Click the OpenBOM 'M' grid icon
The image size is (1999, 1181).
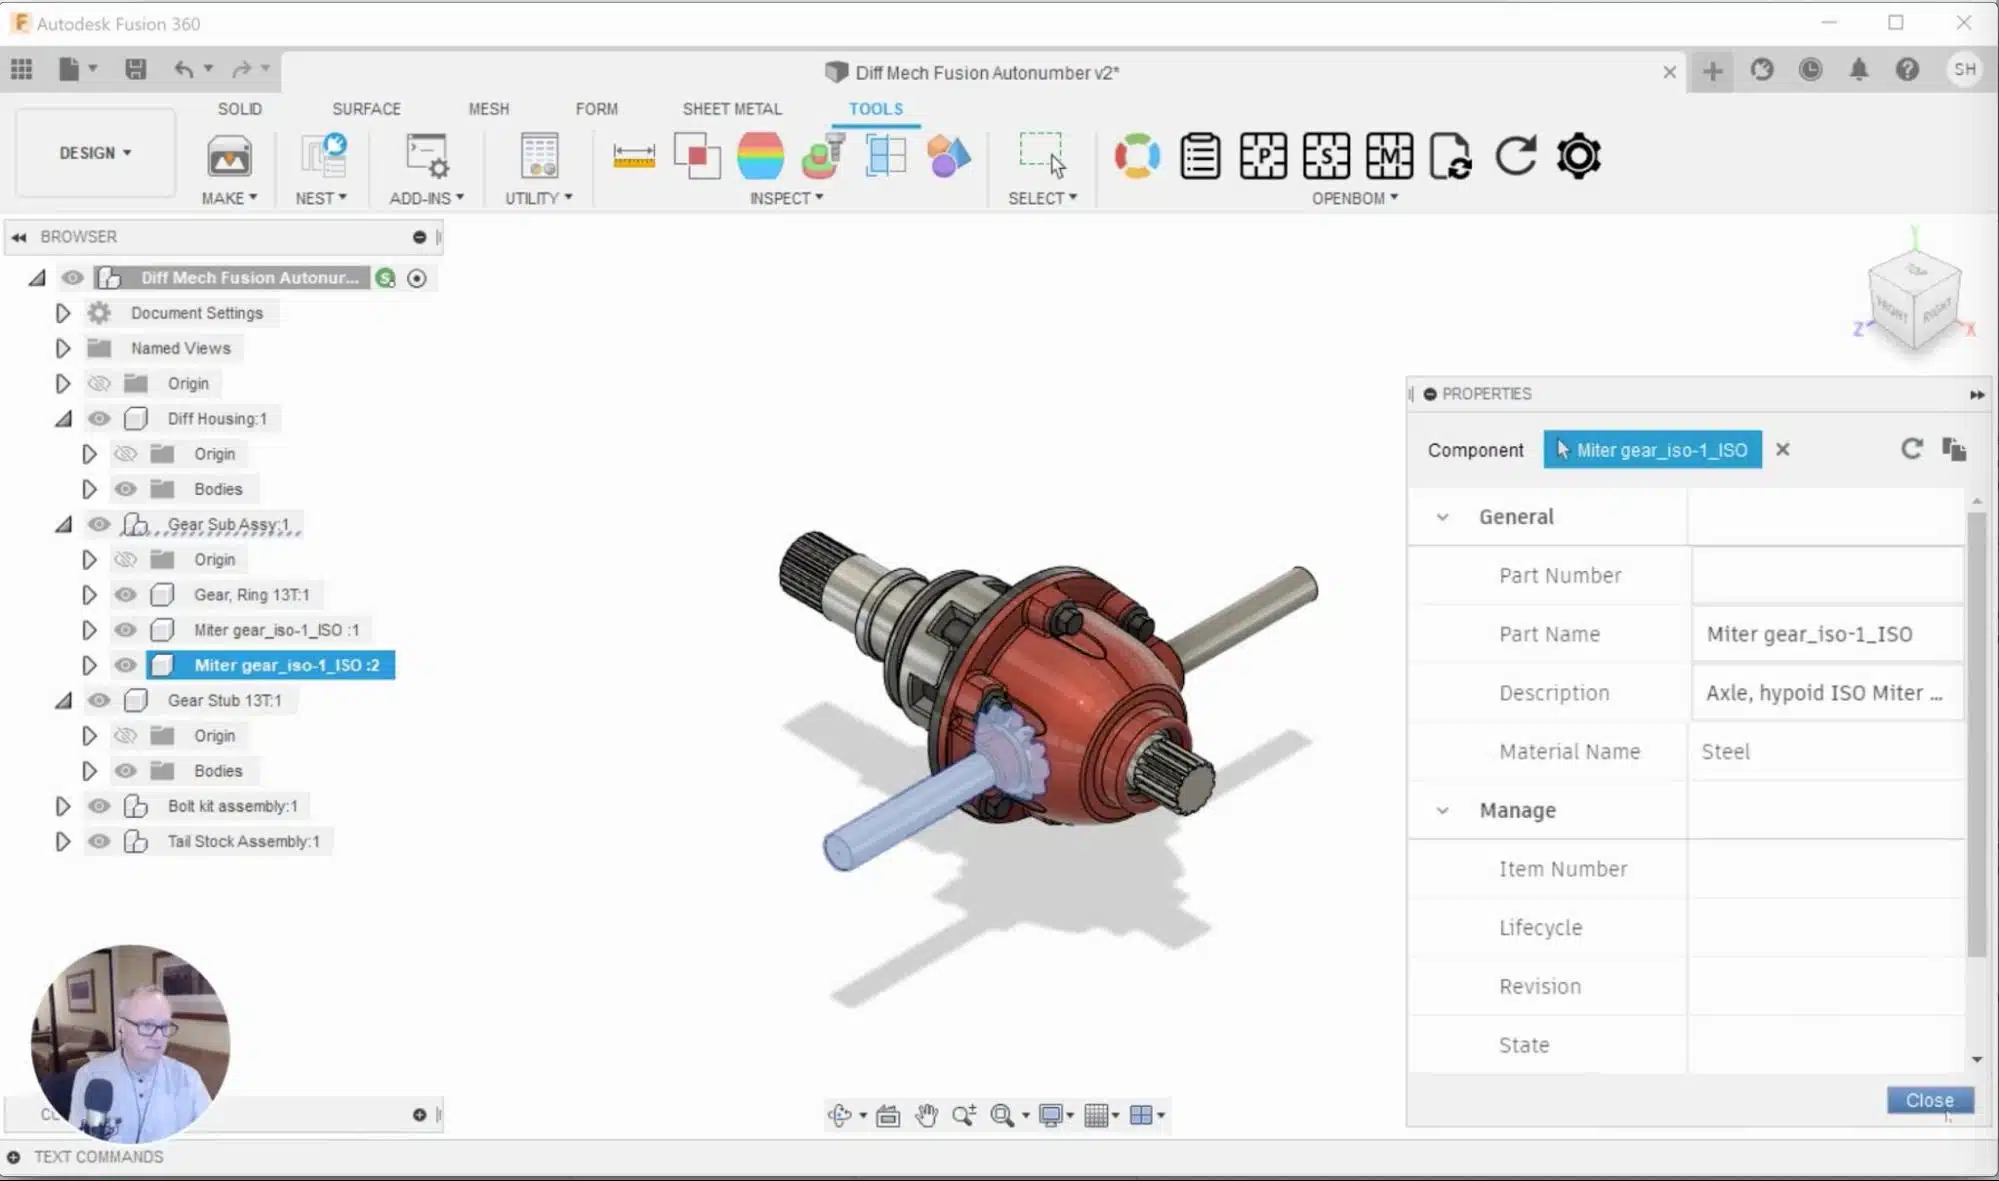click(x=1389, y=156)
